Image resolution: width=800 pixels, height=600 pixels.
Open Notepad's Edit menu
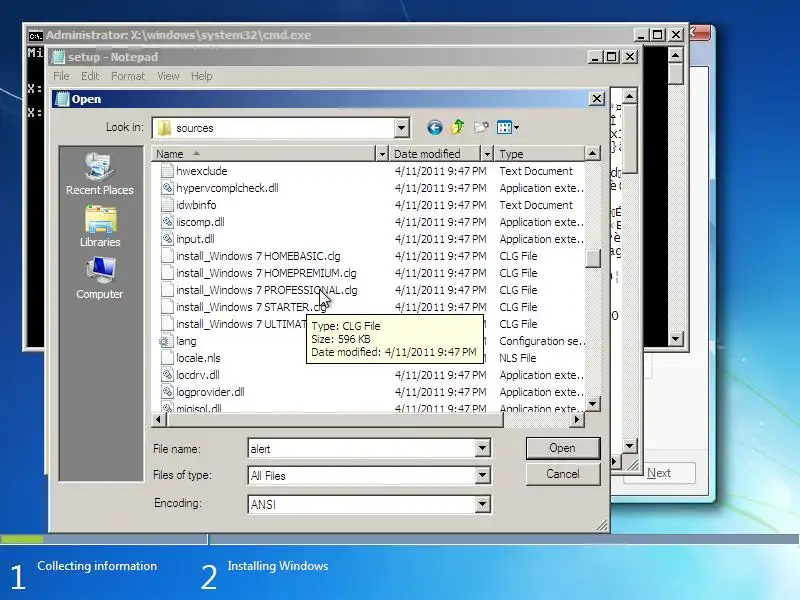[90, 76]
